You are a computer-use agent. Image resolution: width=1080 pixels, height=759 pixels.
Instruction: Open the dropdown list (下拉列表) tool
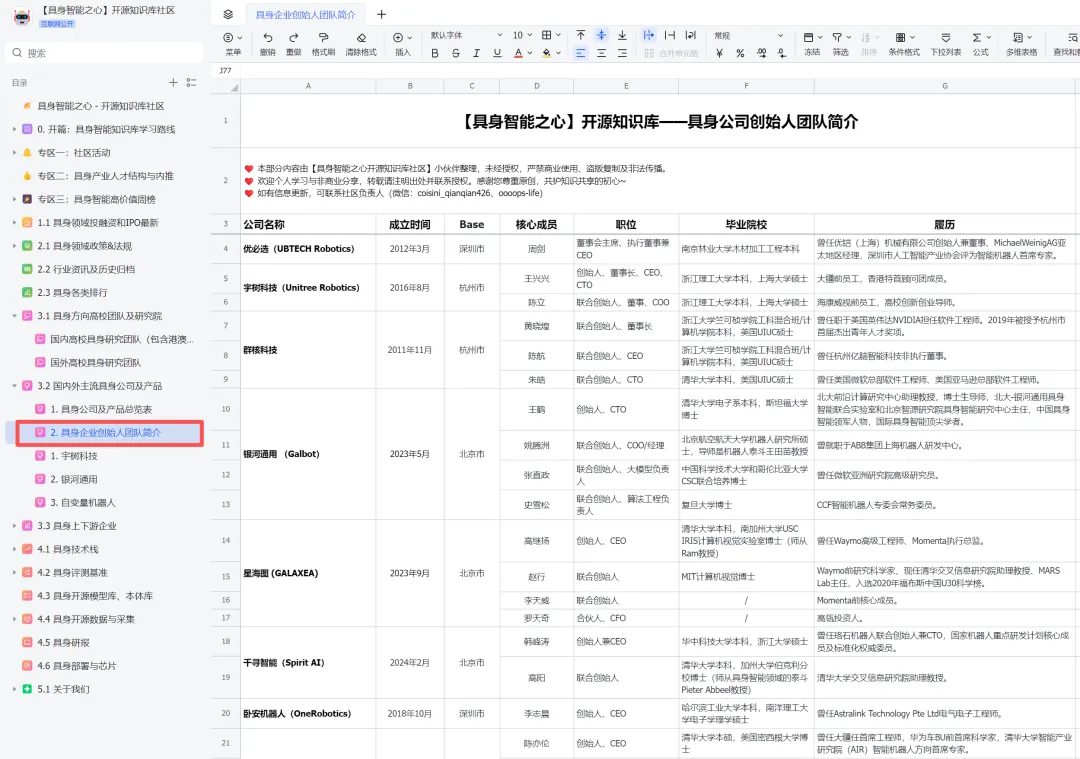(x=946, y=44)
